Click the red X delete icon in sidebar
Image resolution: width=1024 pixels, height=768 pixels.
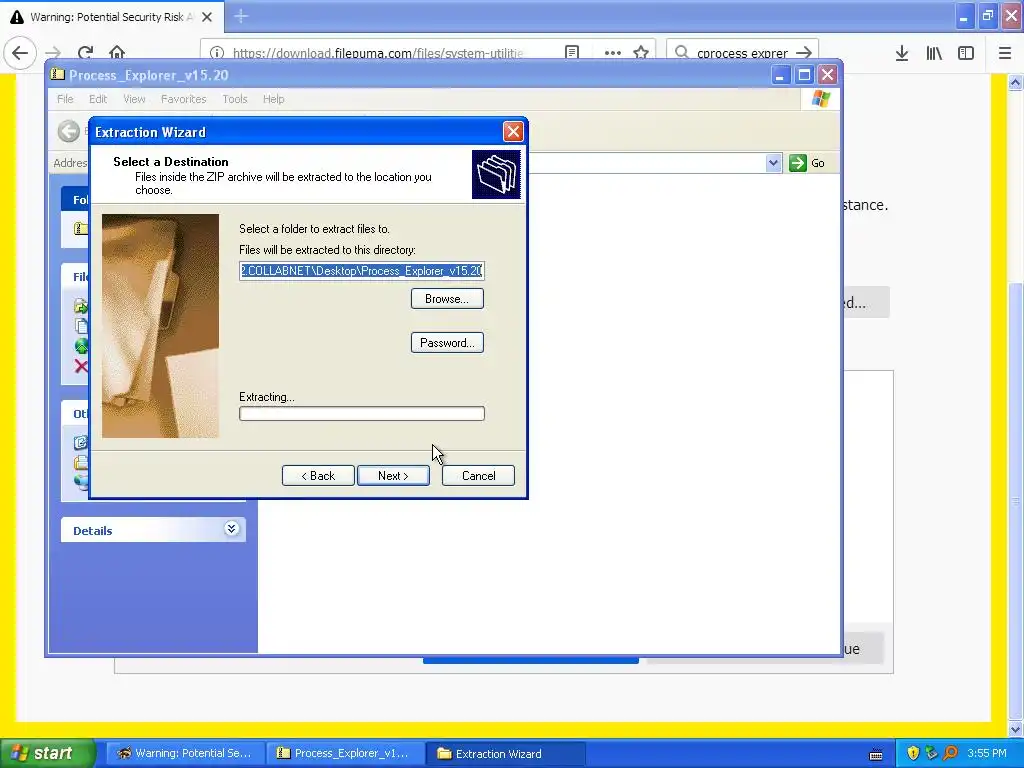coord(81,366)
